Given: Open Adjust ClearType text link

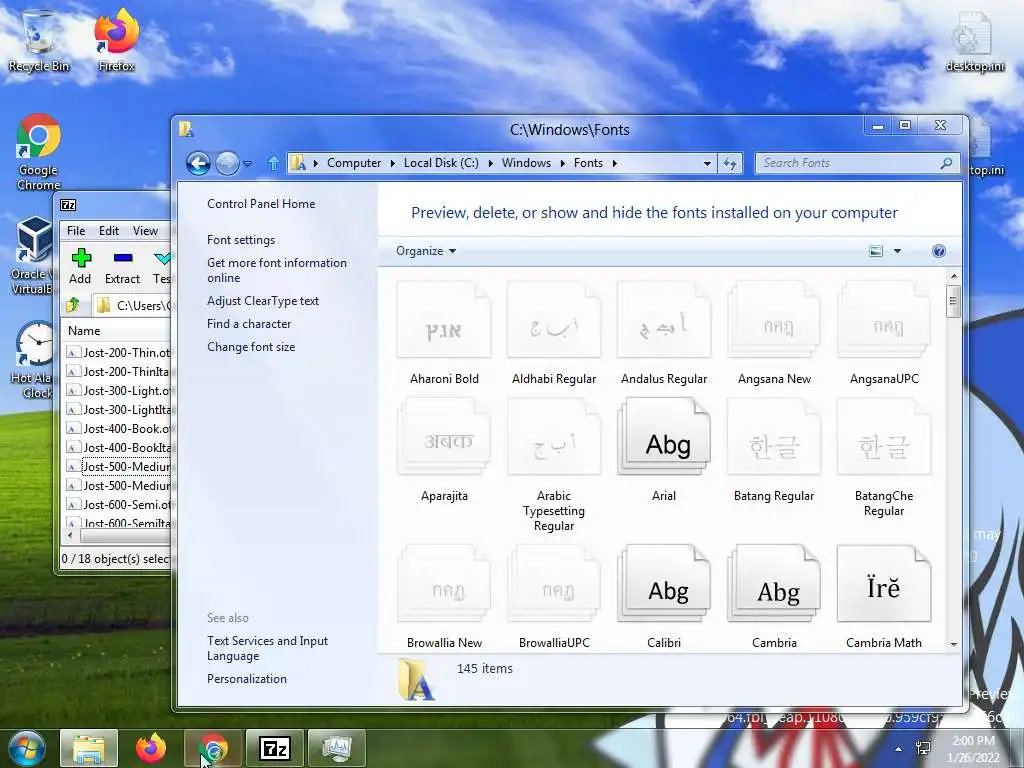Looking at the screenshot, I should 263,300.
